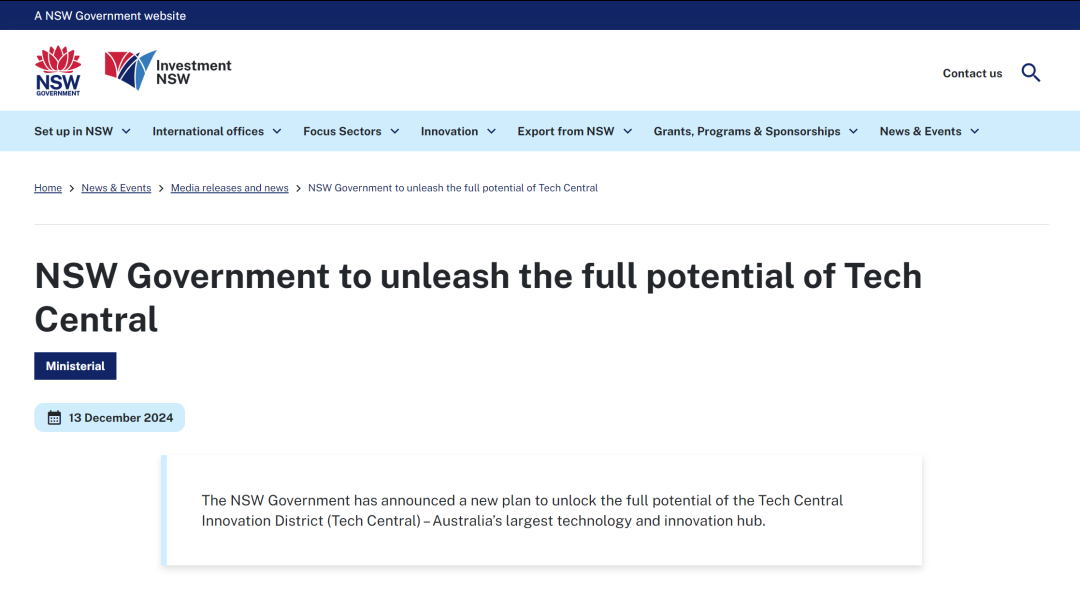Screen dimensions: 1080x589
Task: Expand the Export from NSW chevron
Action: (627, 131)
